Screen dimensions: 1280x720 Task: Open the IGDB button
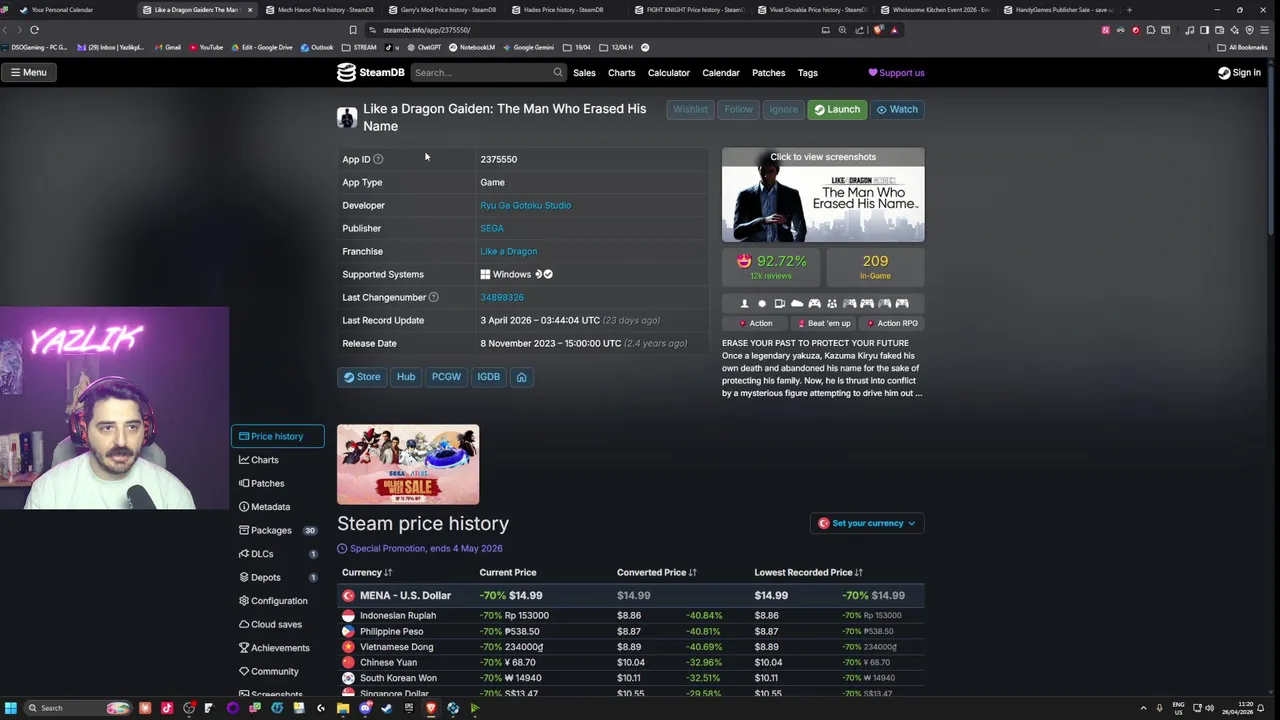tap(488, 377)
